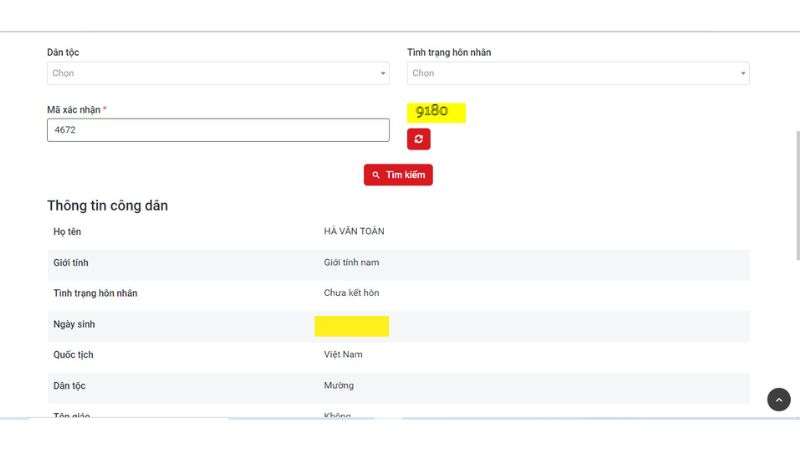Screen dimensions: 800x450
Task: Click the magnifier icon in Tìm kiếm button
Action: coord(376,175)
